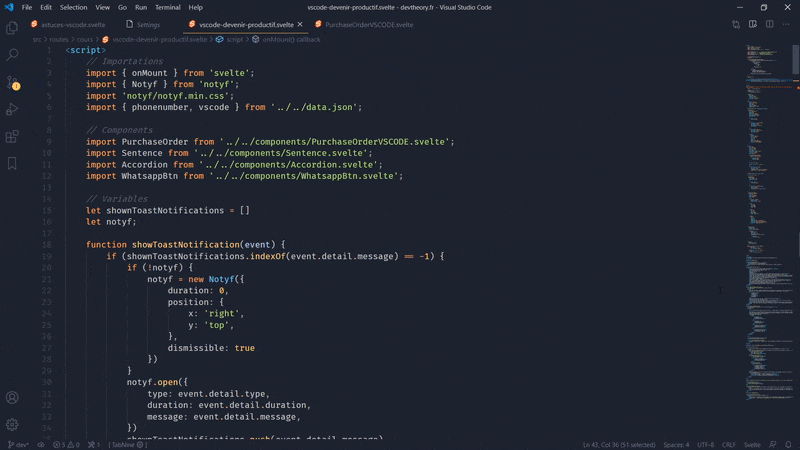The height and width of the screenshot is (450, 800).
Task: Click the feedback icon in status bar
Action: pyautogui.click(x=772, y=445)
